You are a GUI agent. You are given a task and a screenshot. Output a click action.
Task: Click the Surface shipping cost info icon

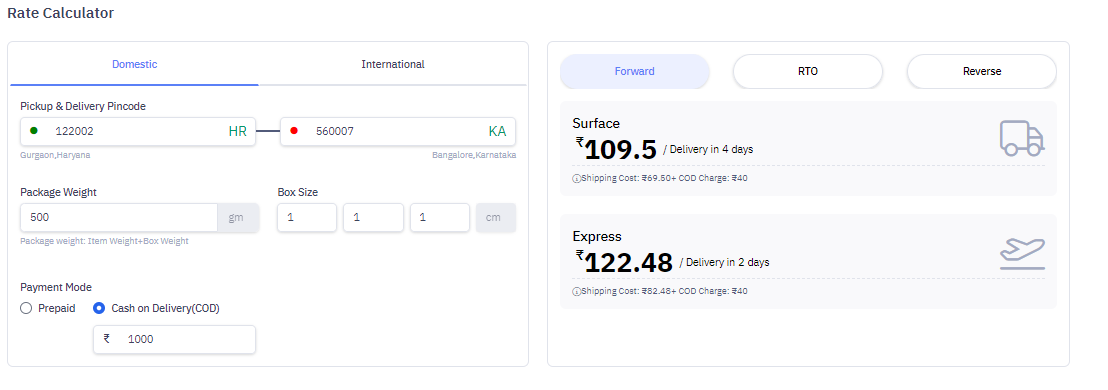point(576,179)
